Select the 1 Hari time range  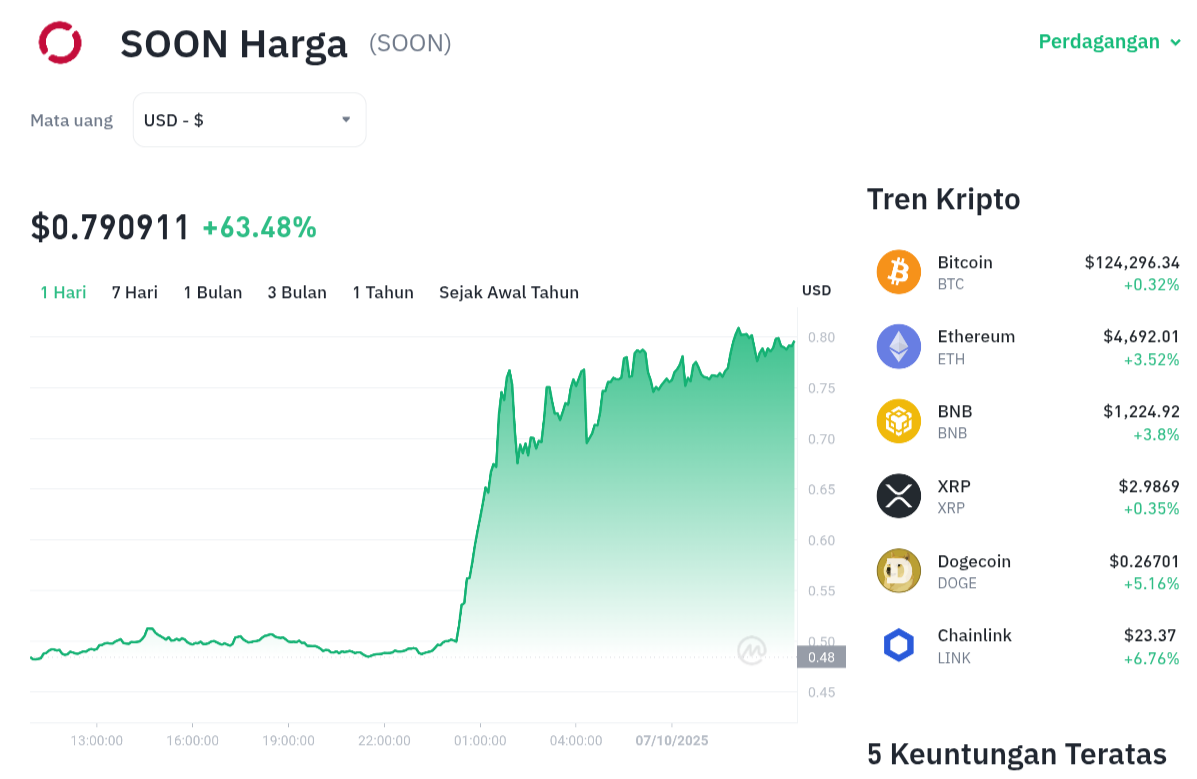[x=63, y=292]
